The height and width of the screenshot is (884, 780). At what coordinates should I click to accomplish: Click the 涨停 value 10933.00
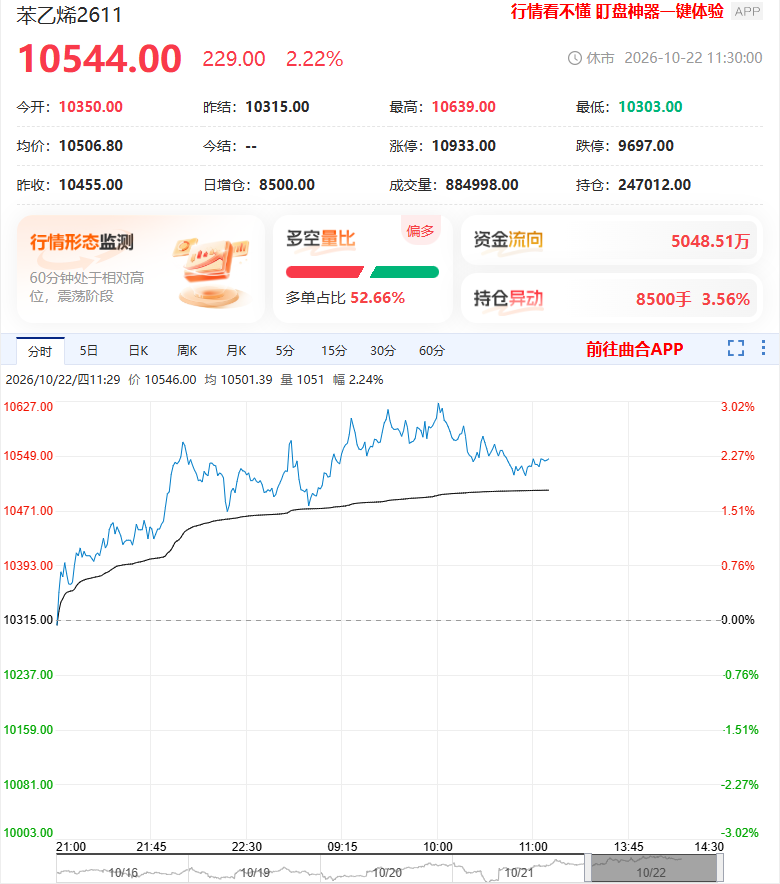[464, 146]
